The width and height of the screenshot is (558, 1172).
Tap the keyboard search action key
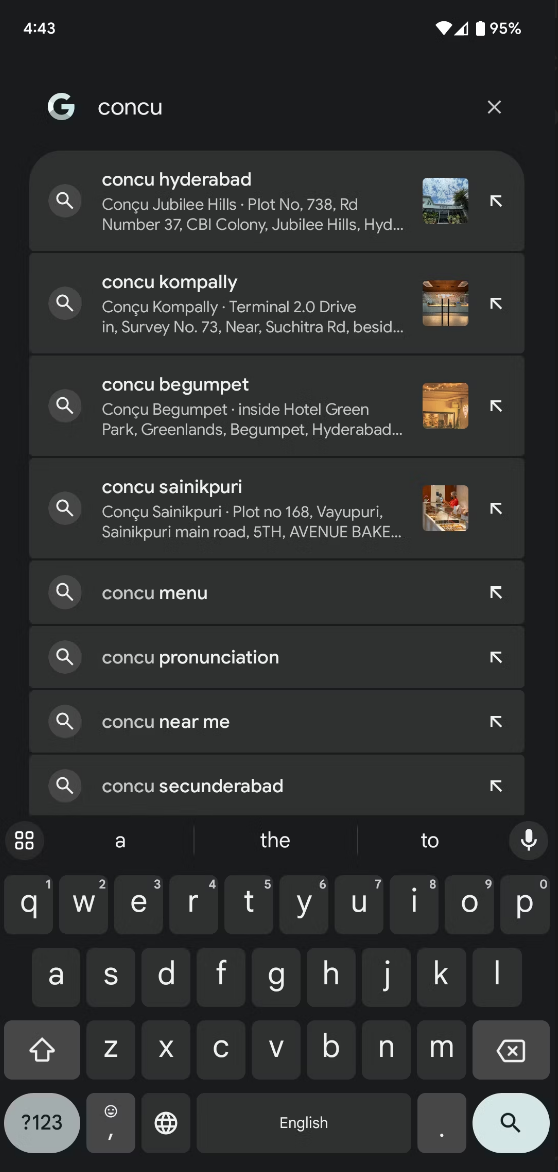tap(510, 1122)
